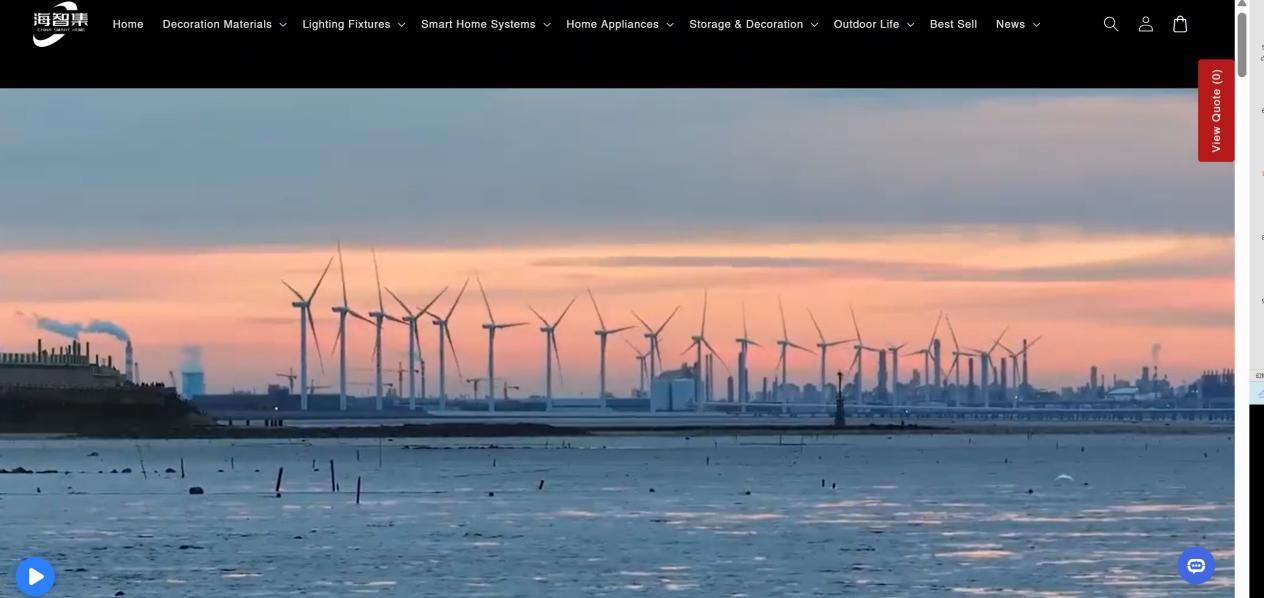Click the chevron beside Lighting Fixtures
This screenshot has height=598, width=1264.
pos(401,25)
